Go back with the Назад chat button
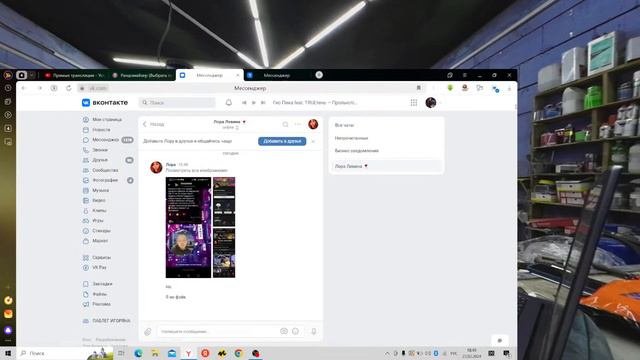The height and width of the screenshot is (360, 640). point(153,124)
